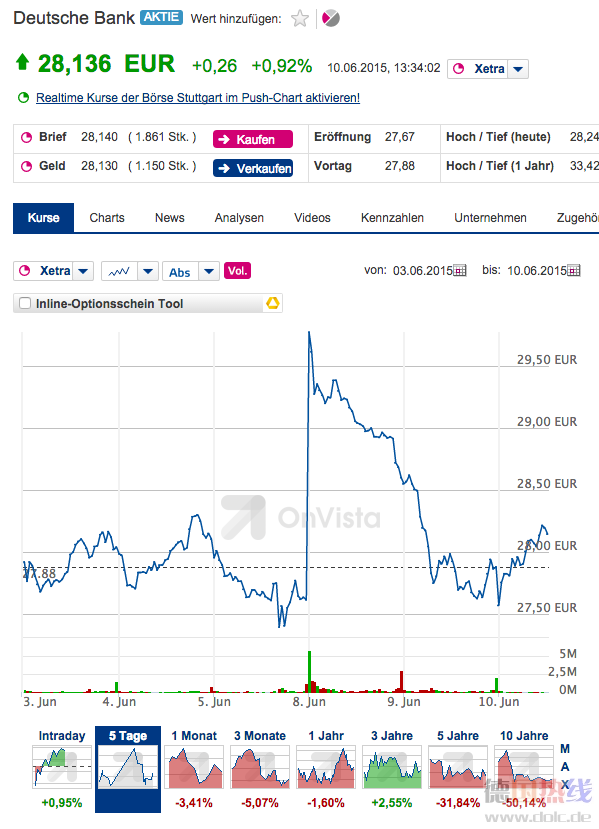This screenshot has height=829, width=599.
Task: Click the yellow Commerzbank logo icon
Action: [x=273, y=303]
